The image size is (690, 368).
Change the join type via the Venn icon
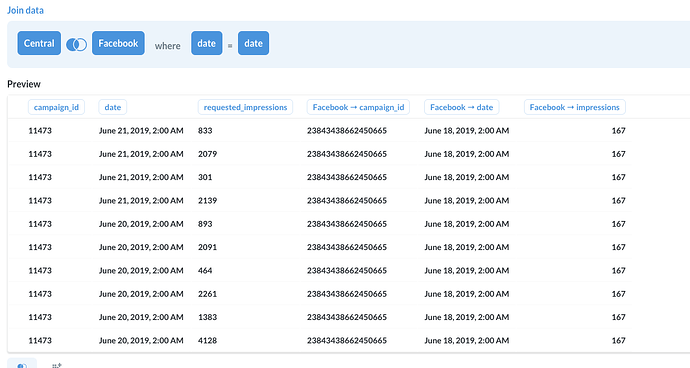click(x=76, y=44)
